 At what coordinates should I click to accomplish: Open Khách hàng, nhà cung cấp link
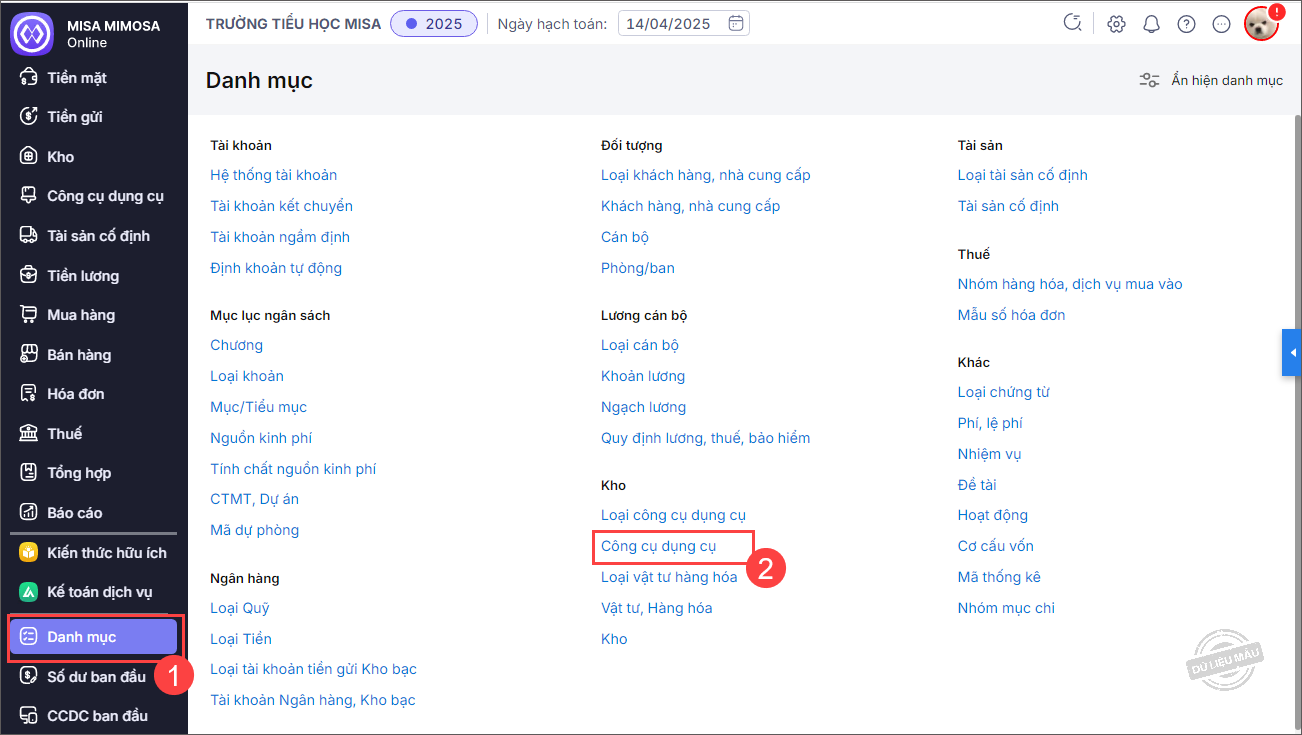coord(690,206)
